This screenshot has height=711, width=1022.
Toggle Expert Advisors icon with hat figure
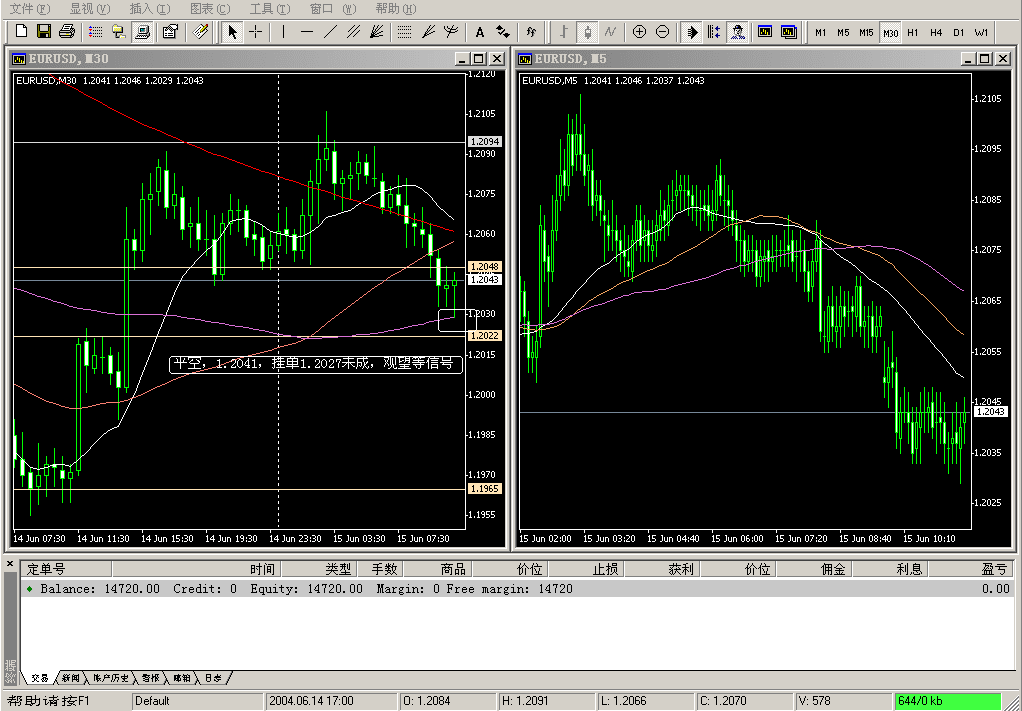[737, 31]
